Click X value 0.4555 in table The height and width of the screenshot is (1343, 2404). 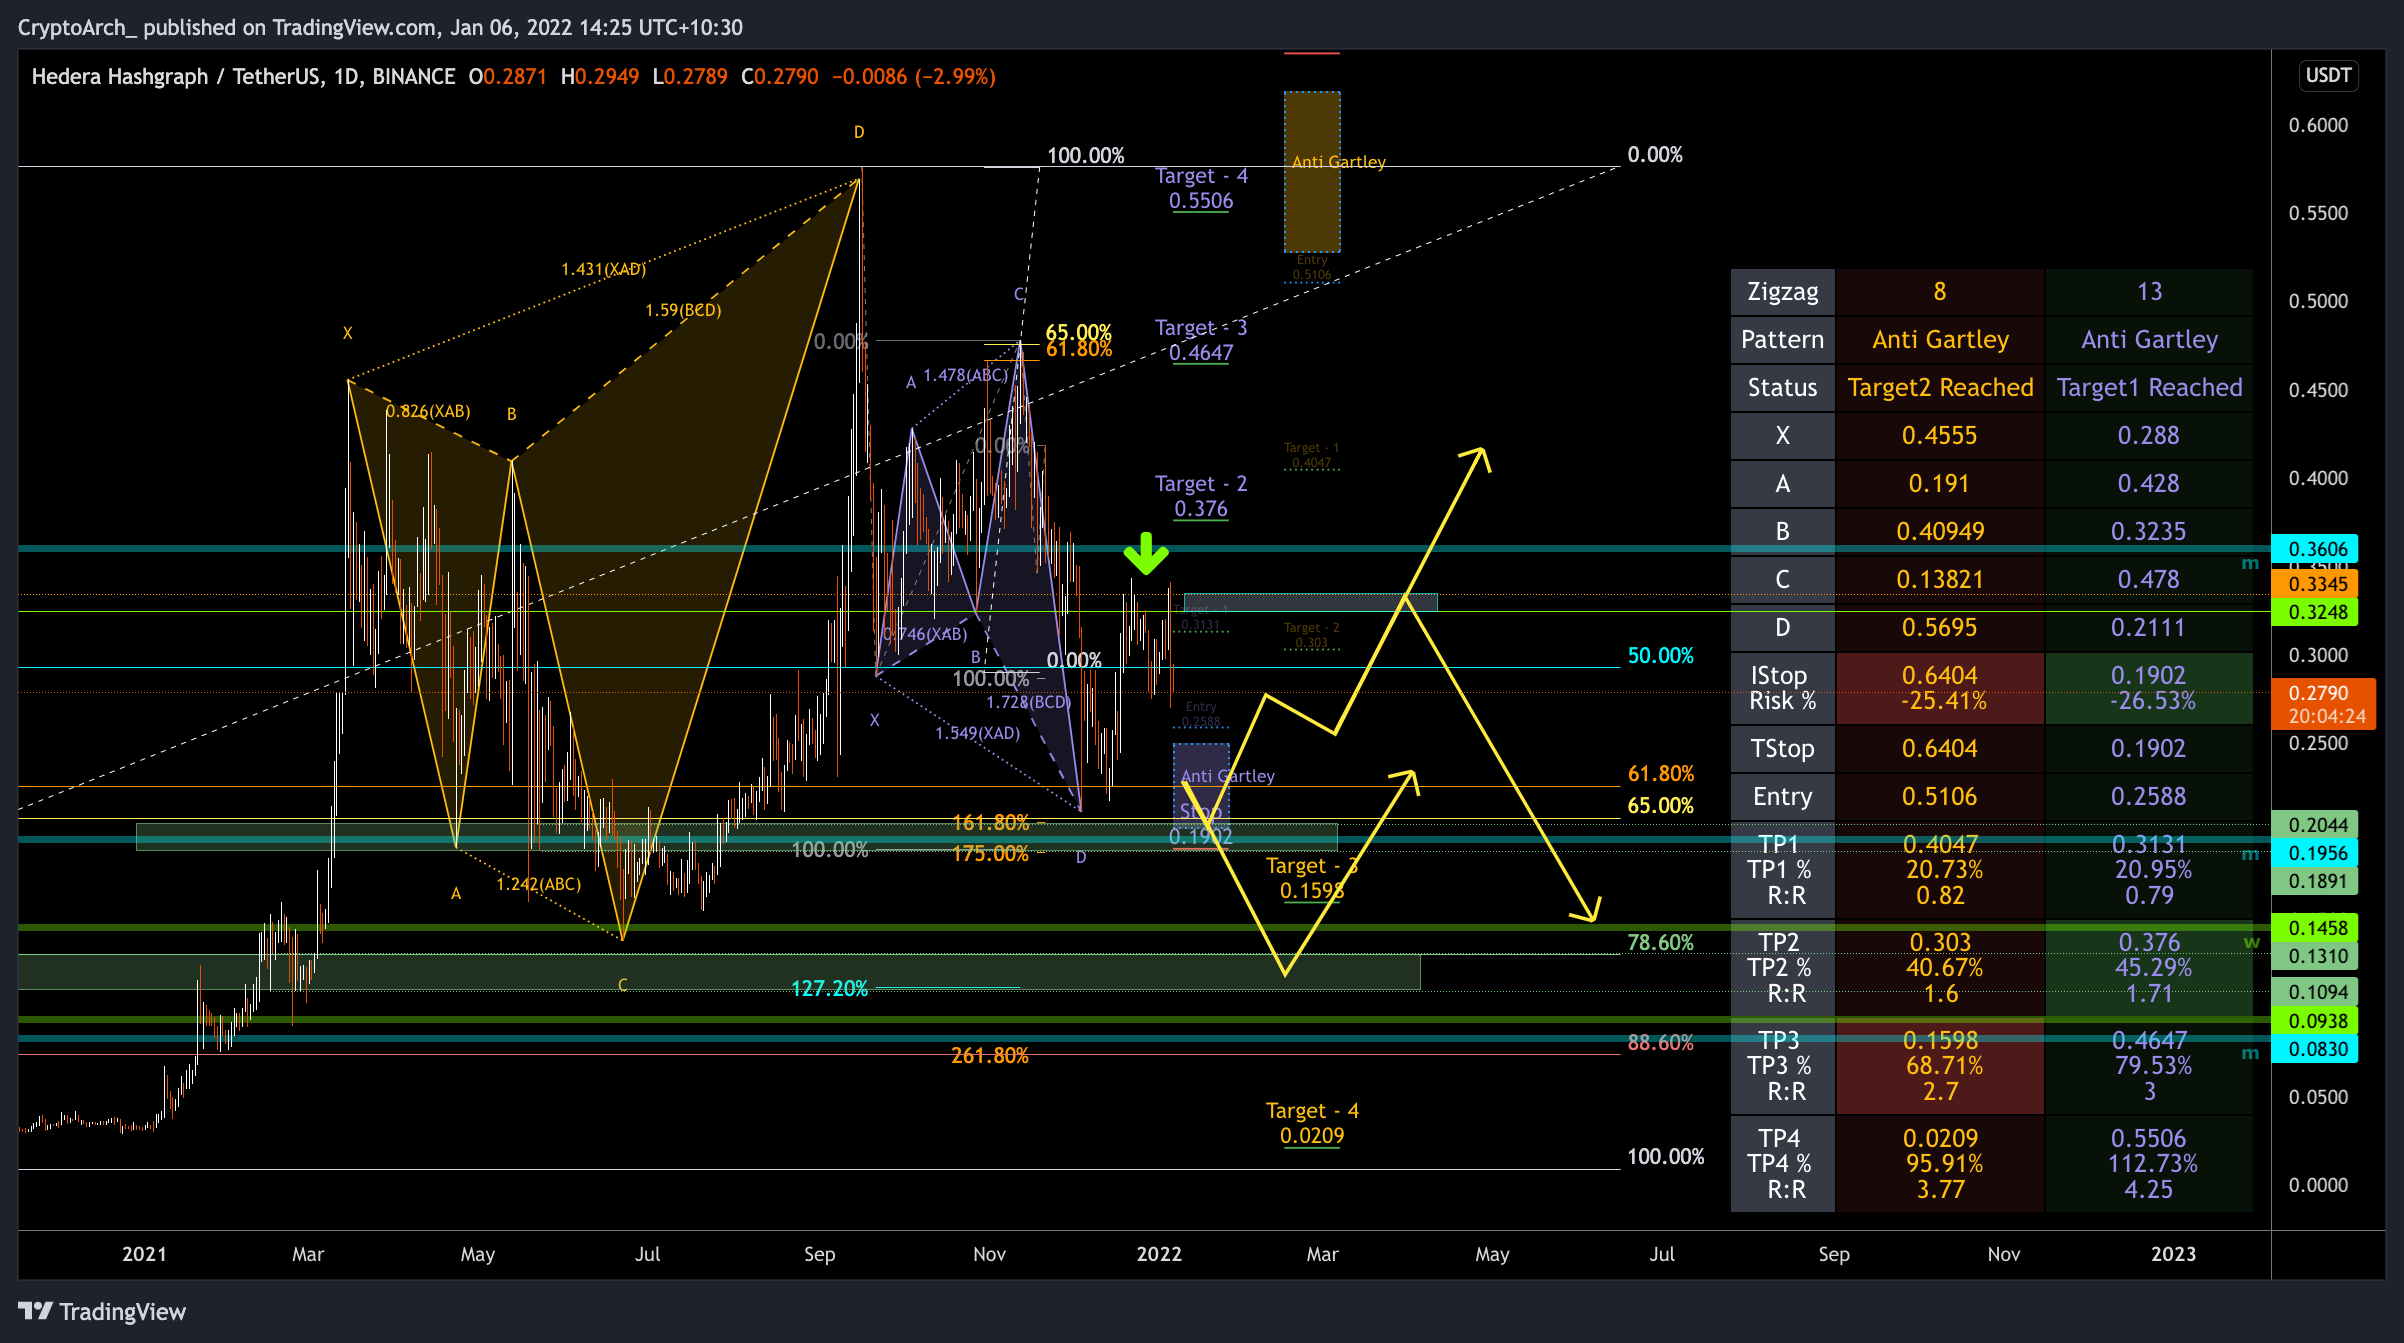[1940, 435]
